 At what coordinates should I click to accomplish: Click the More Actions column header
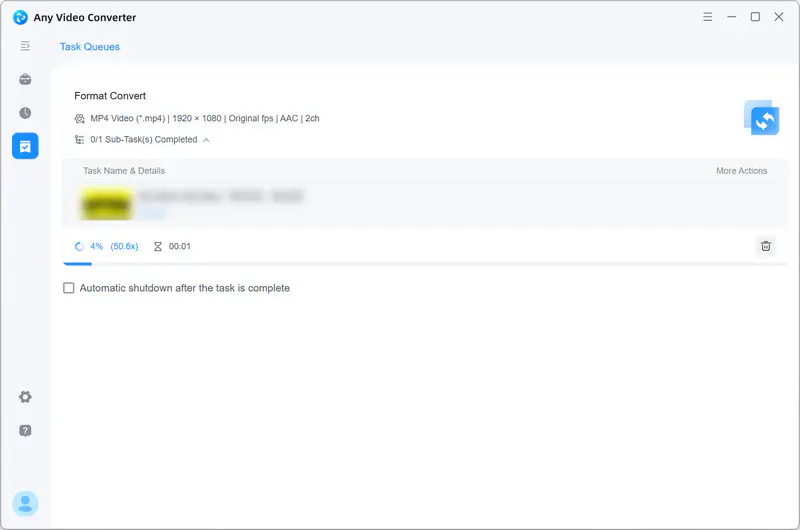pos(741,171)
